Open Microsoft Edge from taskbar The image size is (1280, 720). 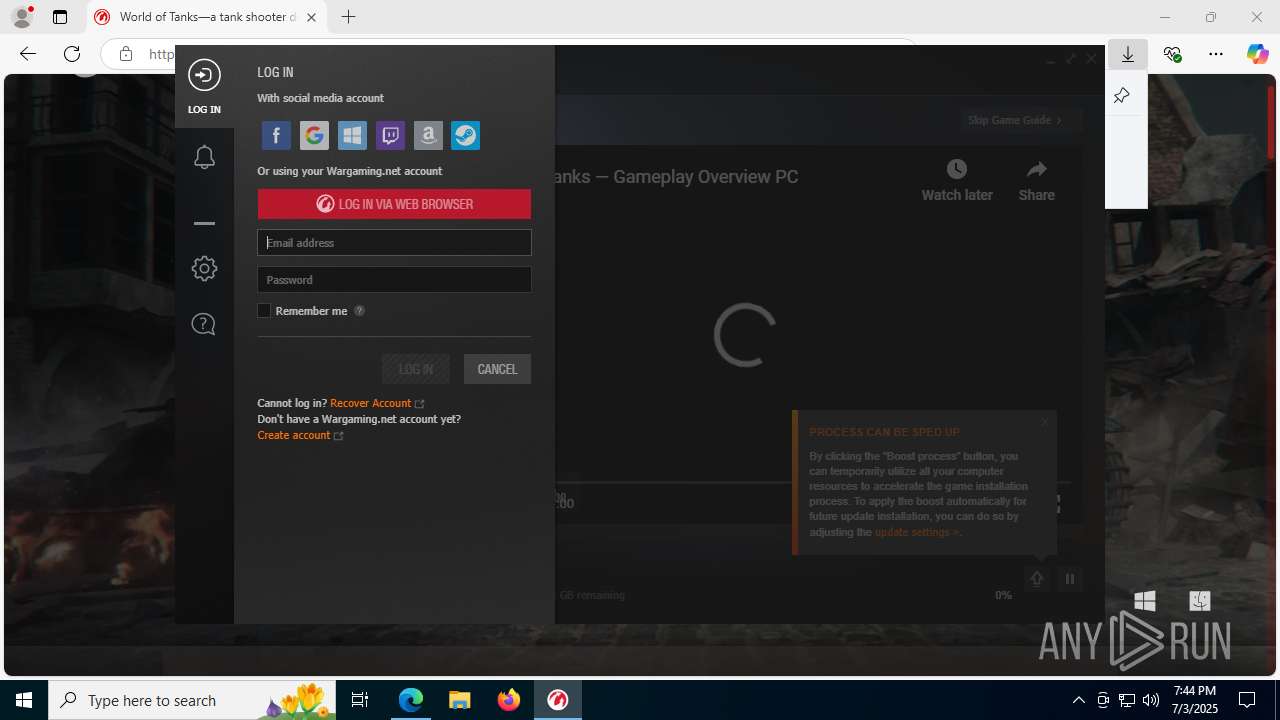[411, 700]
